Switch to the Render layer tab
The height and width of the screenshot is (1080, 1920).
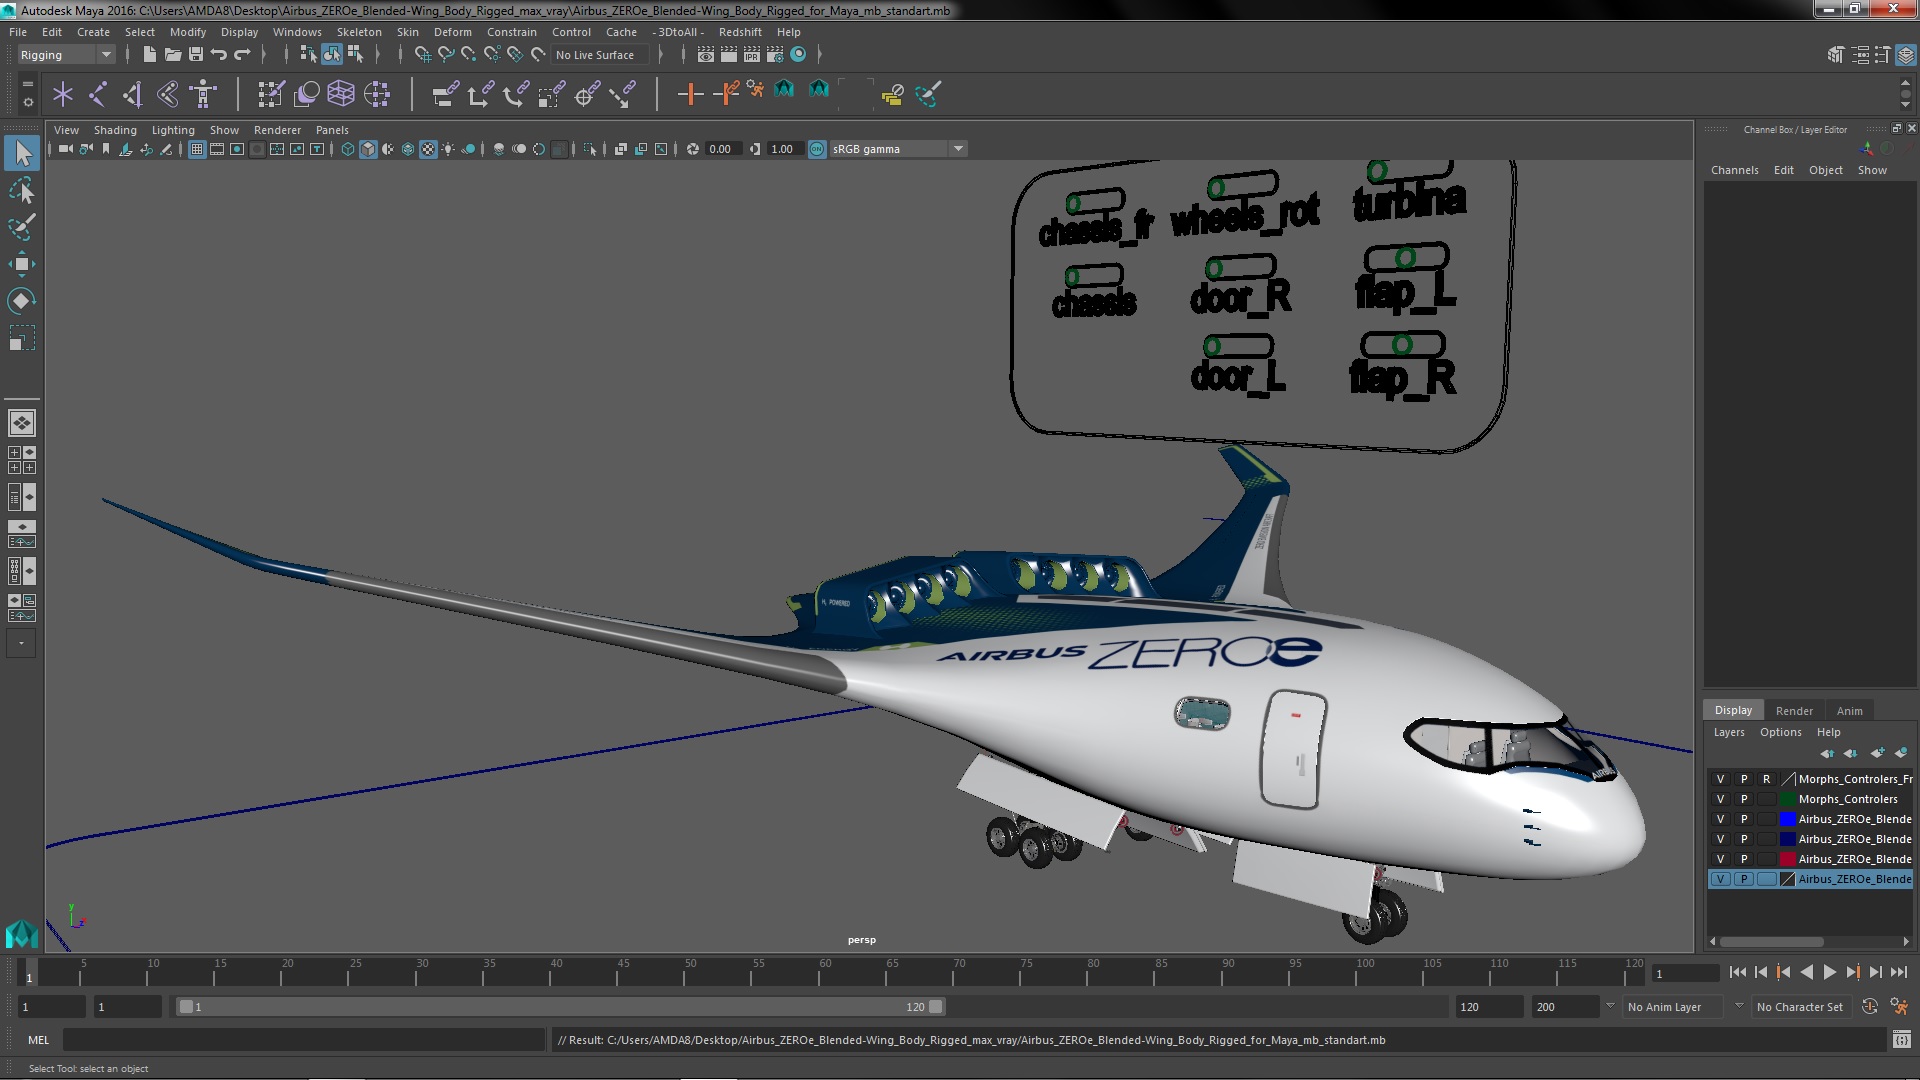point(1794,711)
